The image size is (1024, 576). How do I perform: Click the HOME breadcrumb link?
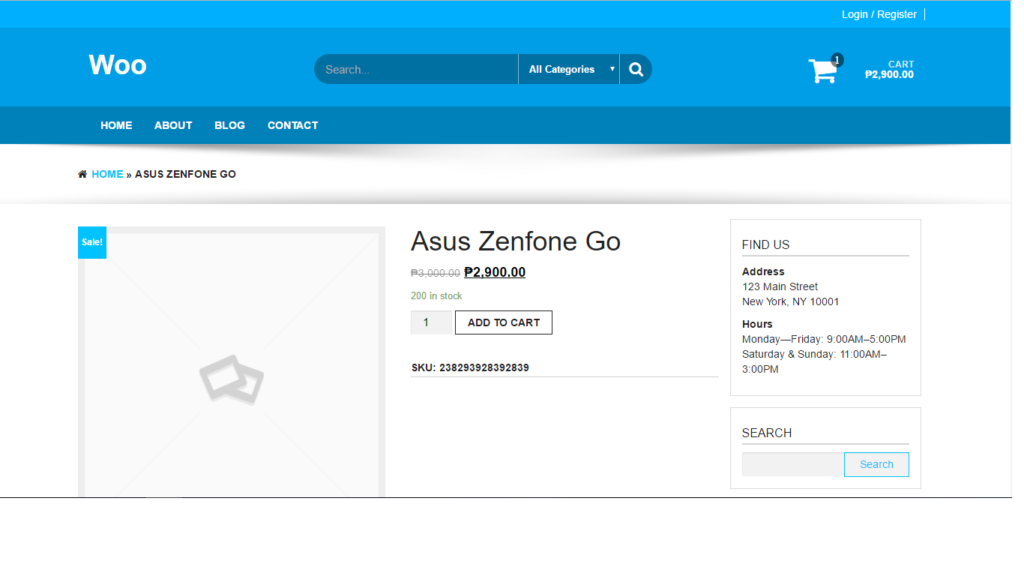click(107, 174)
